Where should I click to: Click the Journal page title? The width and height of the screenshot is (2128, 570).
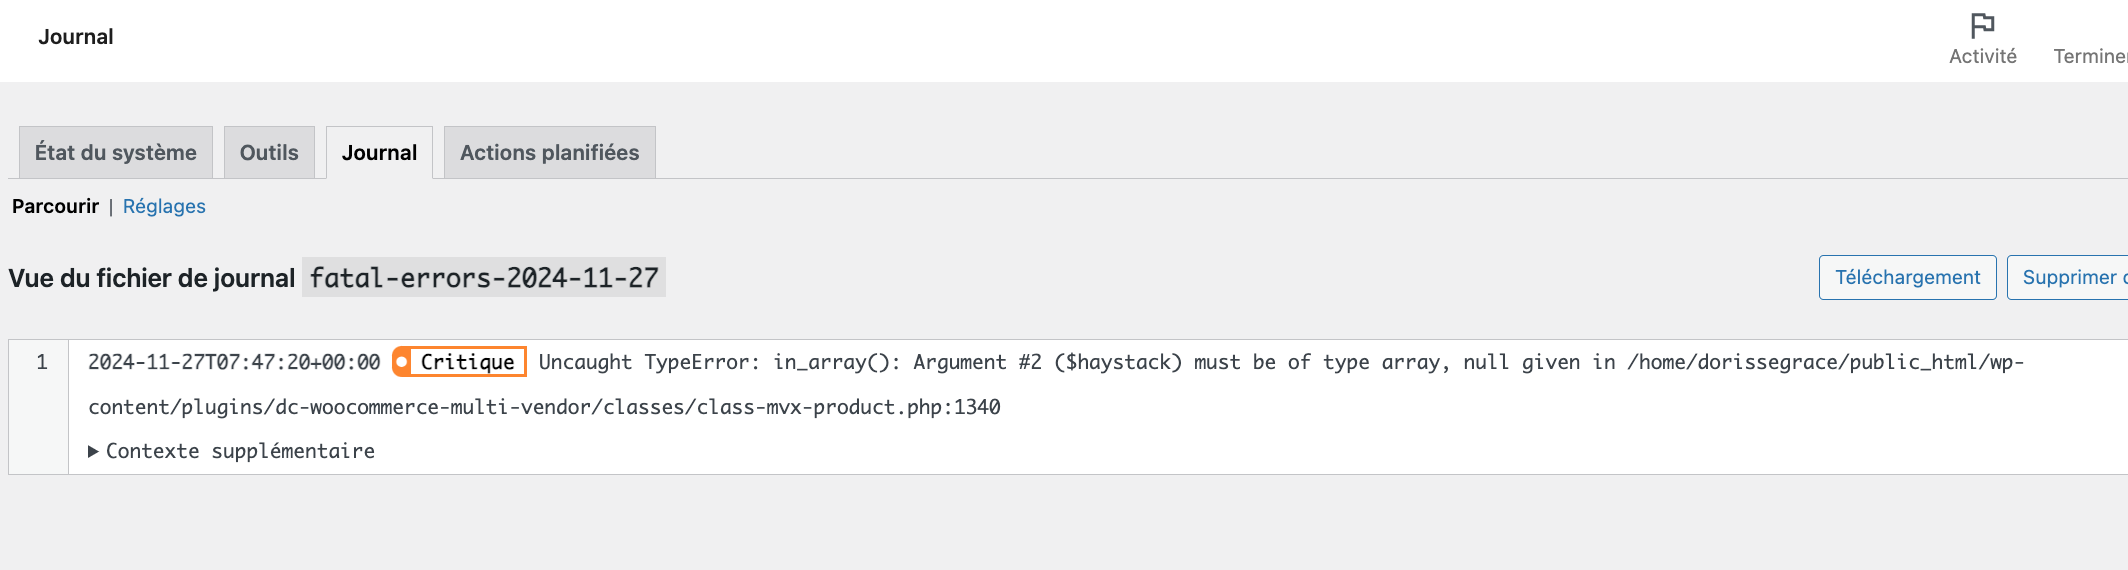tap(76, 37)
